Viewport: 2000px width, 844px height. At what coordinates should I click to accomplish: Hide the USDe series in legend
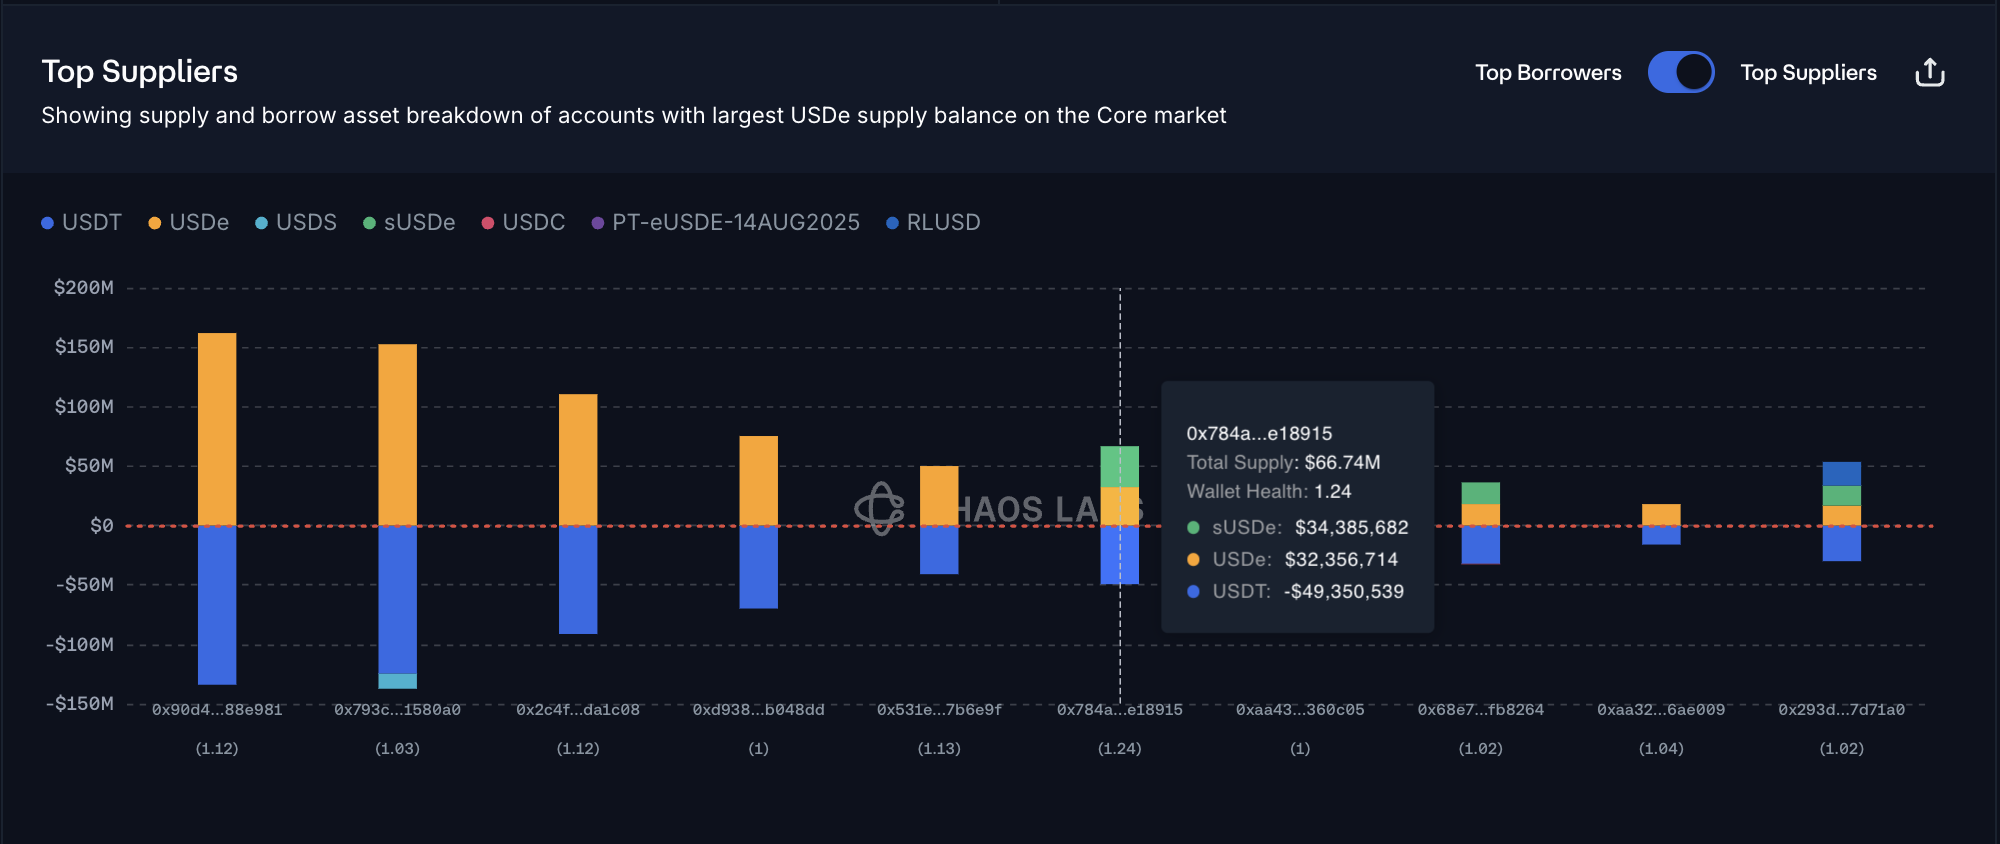click(x=188, y=222)
